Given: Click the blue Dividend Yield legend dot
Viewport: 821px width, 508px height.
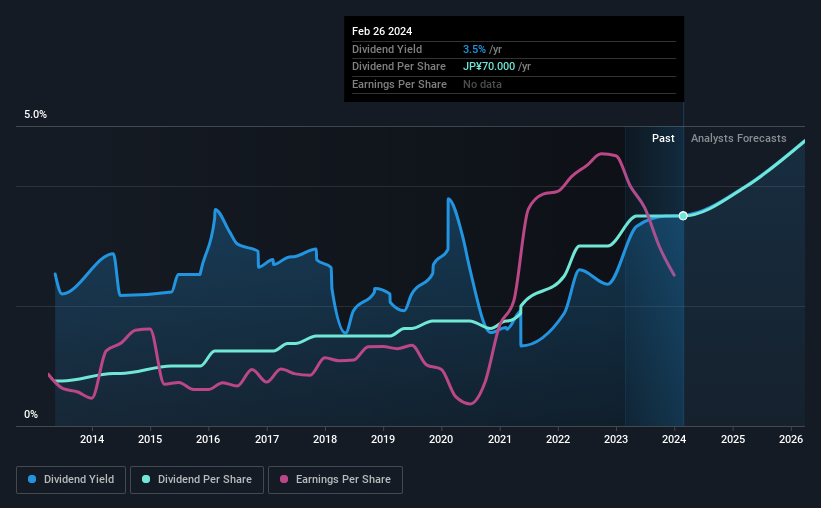Looking at the screenshot, I should 32,479.
